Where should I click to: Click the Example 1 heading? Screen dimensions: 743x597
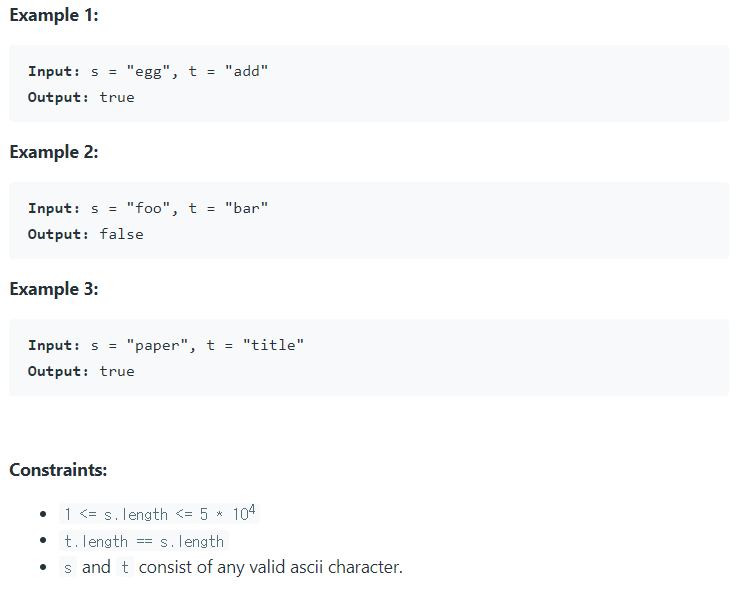[54, 15]
